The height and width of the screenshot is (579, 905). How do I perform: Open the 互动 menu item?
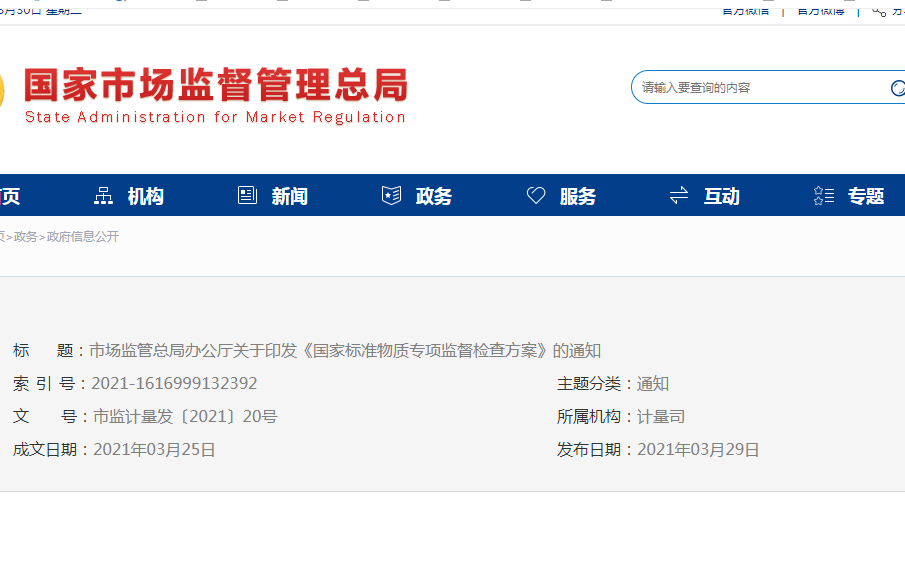click(x=721, y=197)
